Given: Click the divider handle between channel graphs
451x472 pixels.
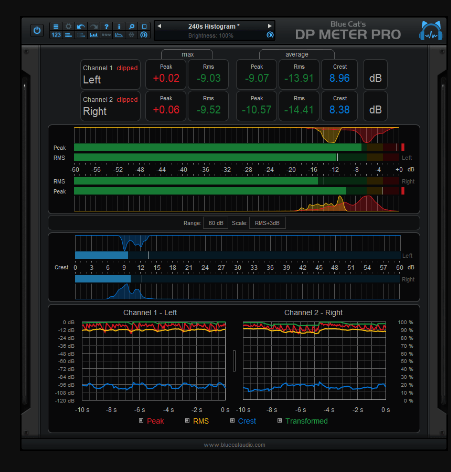Looking at the screenshot, I should point(234,361).
